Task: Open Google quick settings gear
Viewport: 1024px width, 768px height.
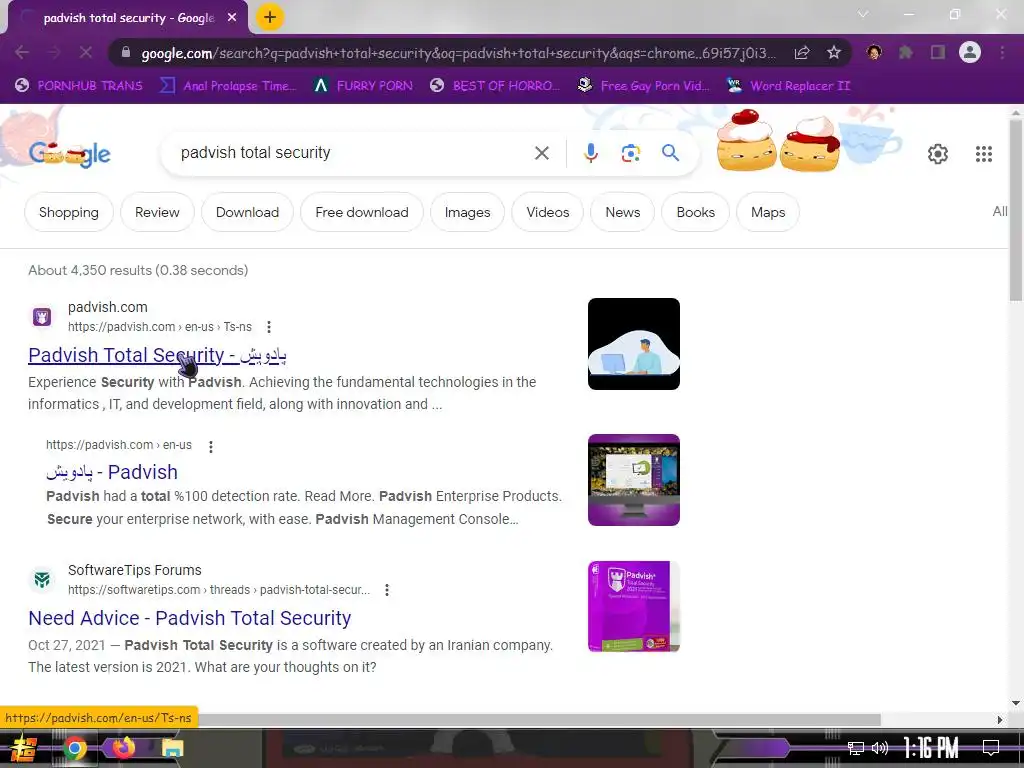Action: [x=938, y=153]
